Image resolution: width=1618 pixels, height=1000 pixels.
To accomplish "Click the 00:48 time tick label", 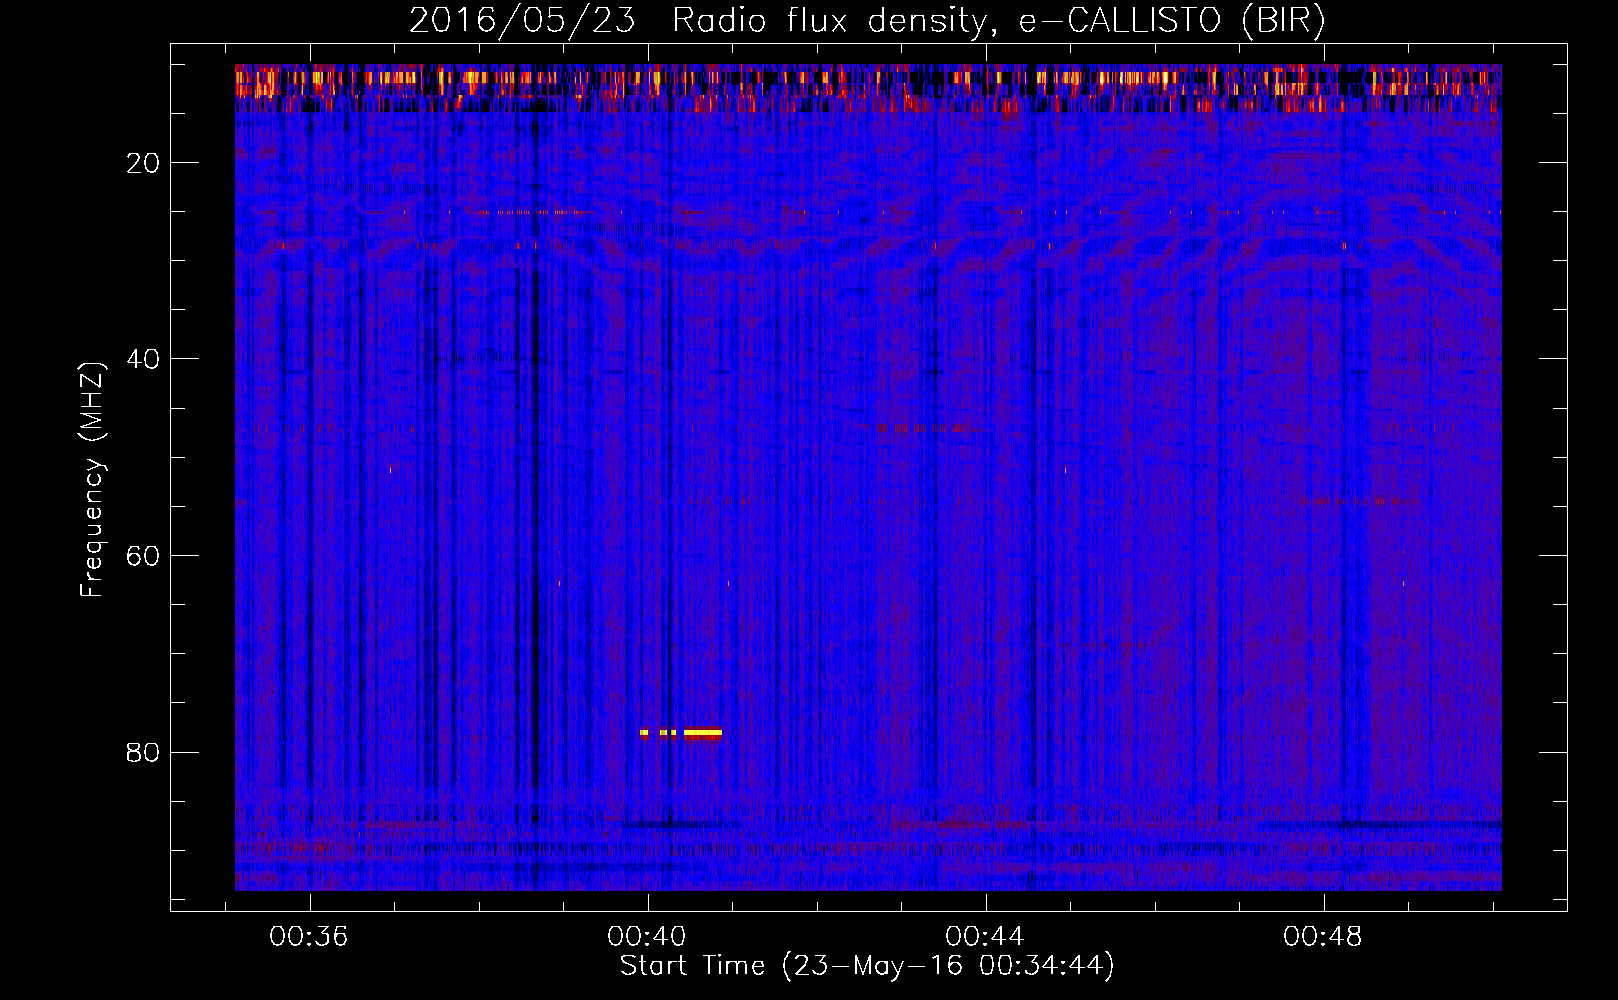I will pyautogui.click(x=1323, y=937).
